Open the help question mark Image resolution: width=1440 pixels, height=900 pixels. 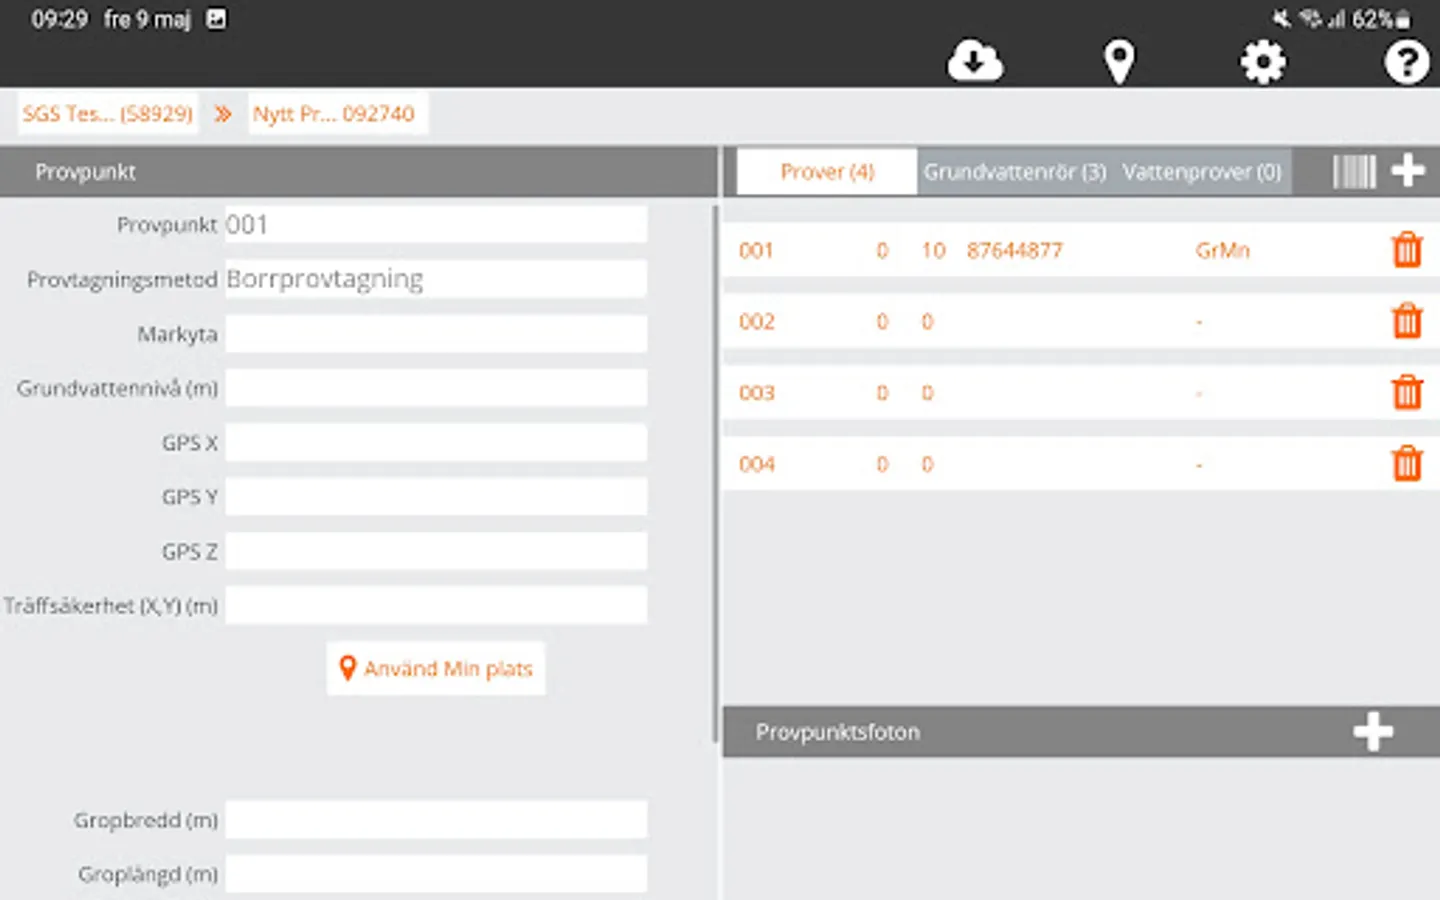1406,61
